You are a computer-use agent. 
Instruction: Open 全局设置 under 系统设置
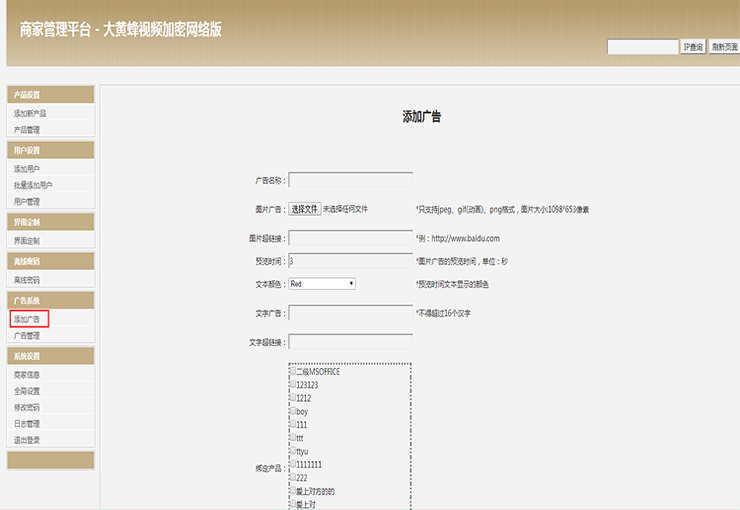click(x=27, y=391)
